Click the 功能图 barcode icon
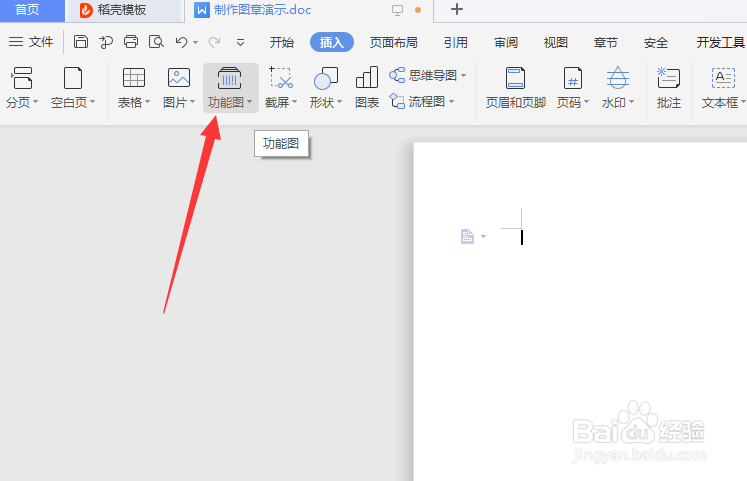 pos(229,78)
